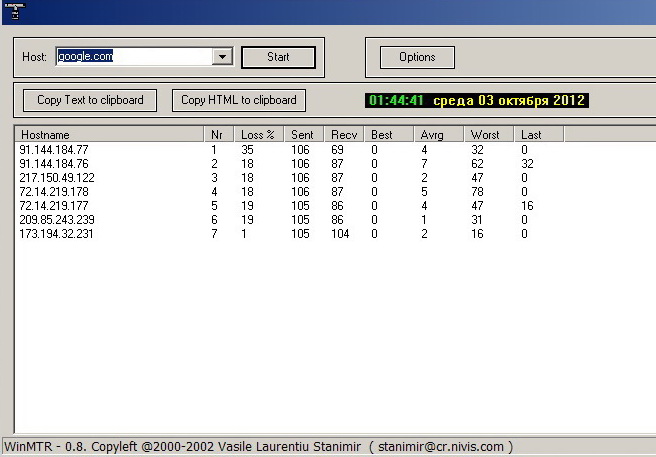The image size is (656, 457).
Task: Click Copy HTML to clipboard
Action: pyautogui.click(x=239, y=100)
